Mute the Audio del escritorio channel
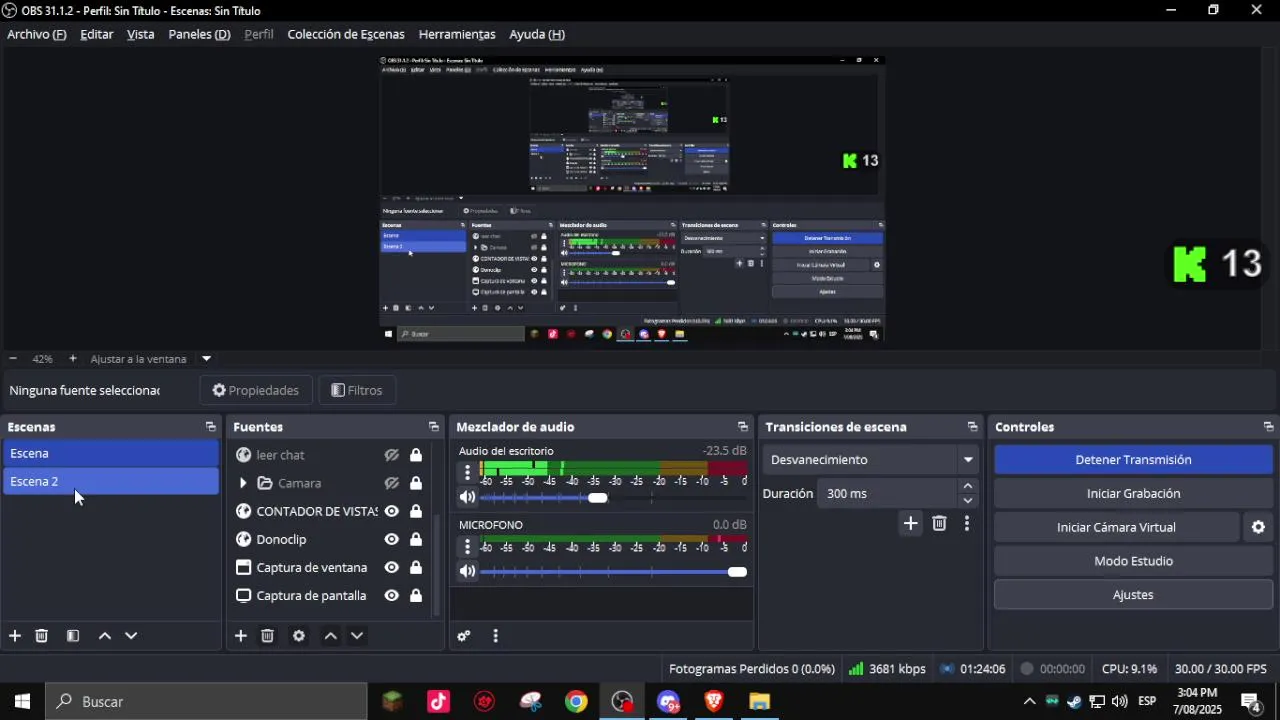The height and width of the screenshot is (720, 1280). (x=467, y=497)
